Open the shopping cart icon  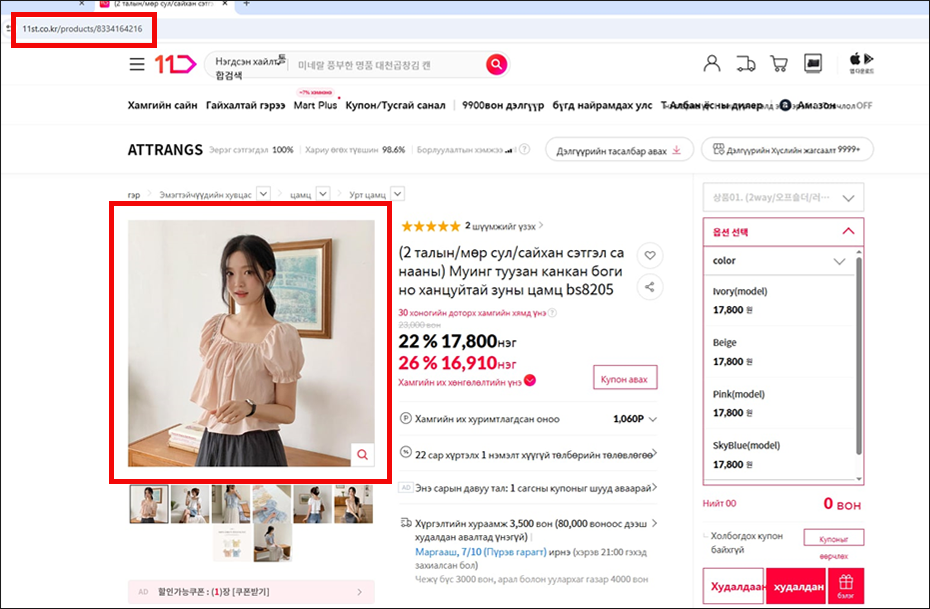(778, 64)
